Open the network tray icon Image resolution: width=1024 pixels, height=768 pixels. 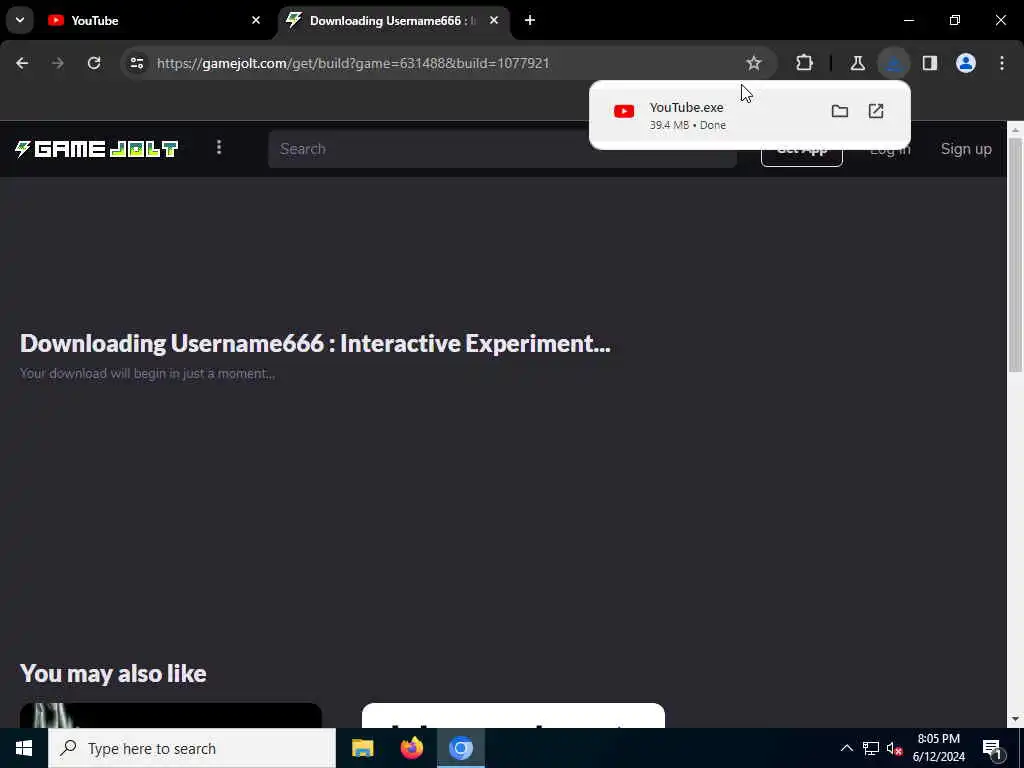[x=871, y=748]
